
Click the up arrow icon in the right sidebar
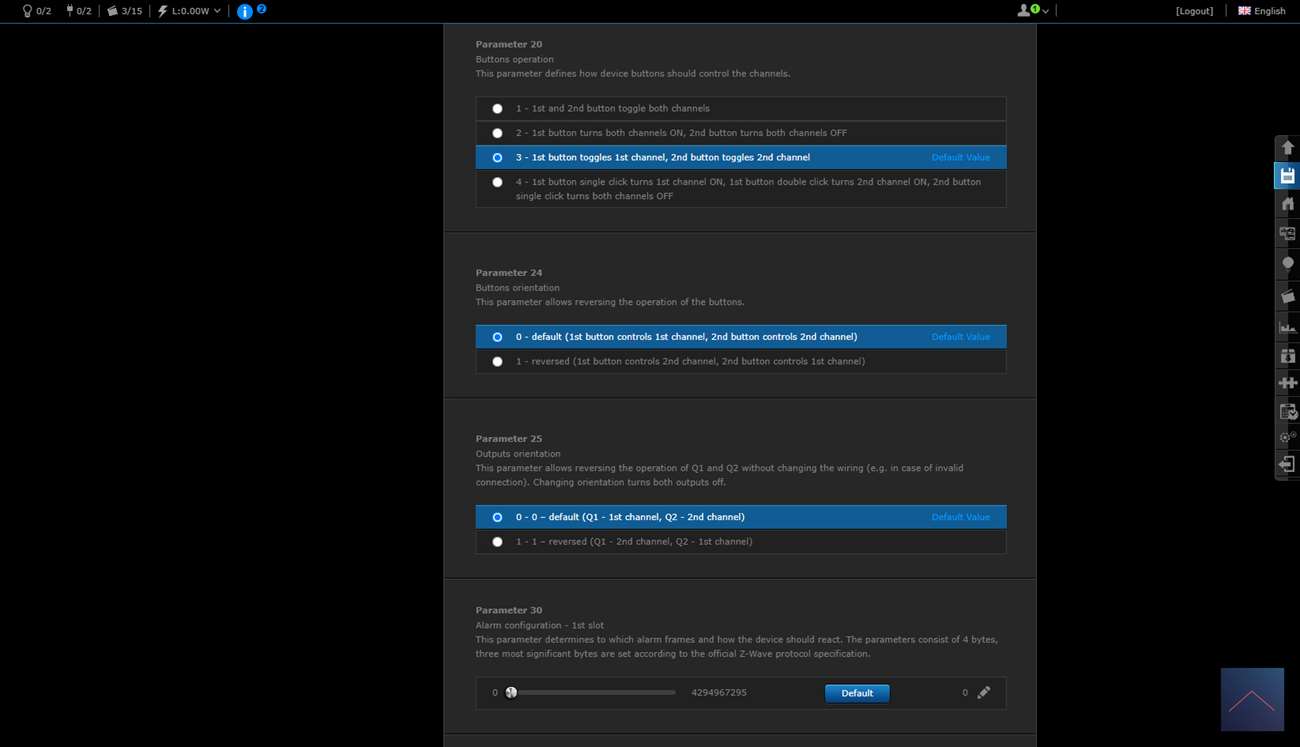[x=1287, y=147]
